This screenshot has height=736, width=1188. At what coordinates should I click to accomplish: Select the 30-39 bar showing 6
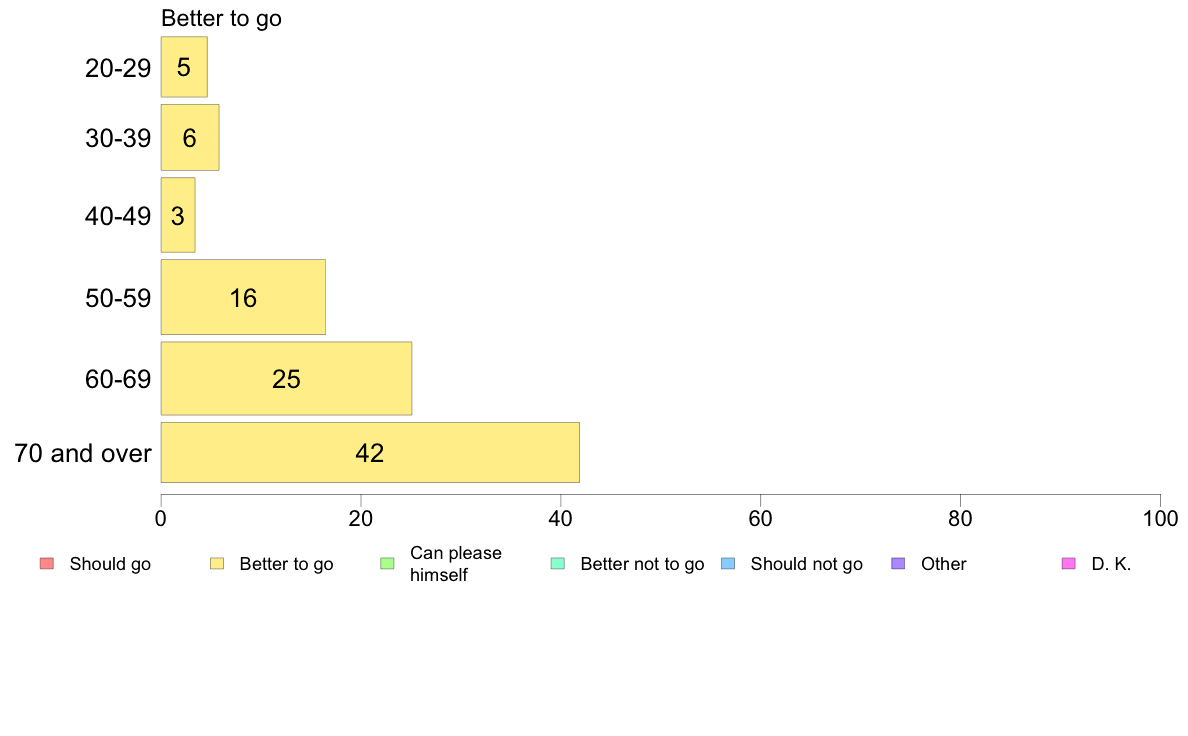190,137
